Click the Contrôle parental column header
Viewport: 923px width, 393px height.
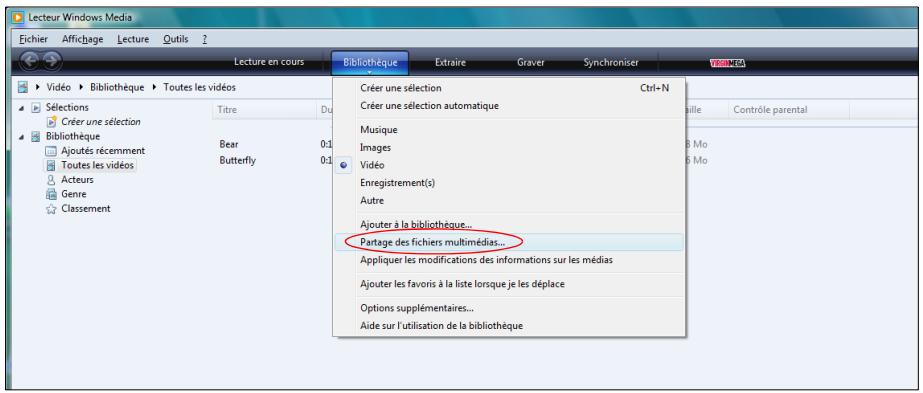[789, 110]
